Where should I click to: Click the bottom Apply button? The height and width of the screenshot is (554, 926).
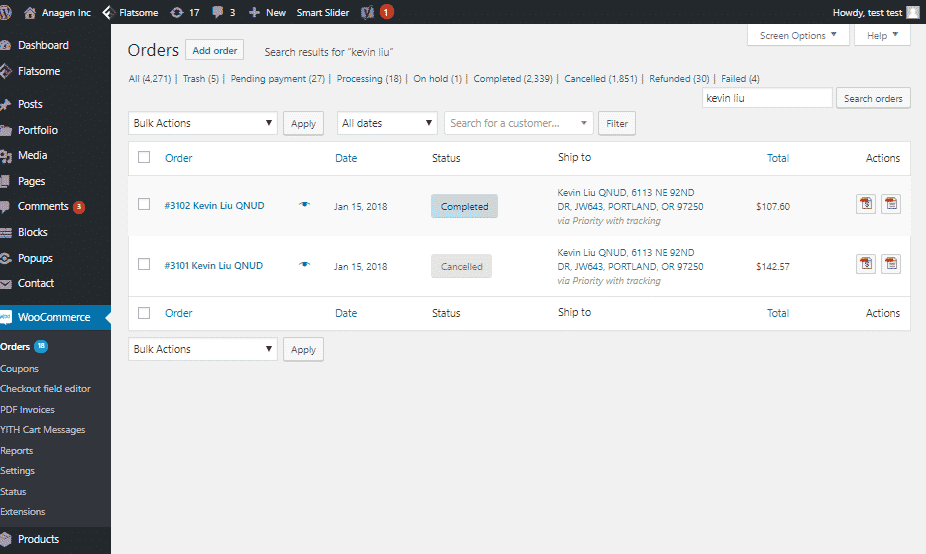(303, 350)
